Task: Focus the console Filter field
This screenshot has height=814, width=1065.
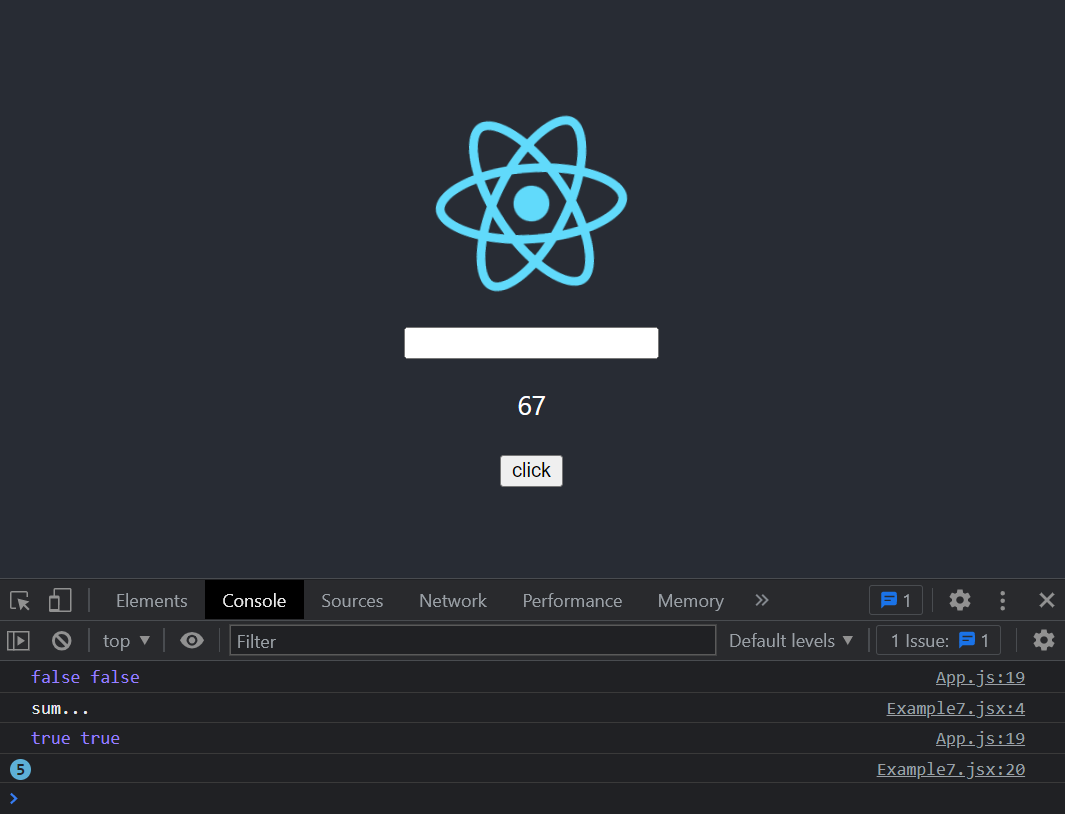Action: [473, 640]
